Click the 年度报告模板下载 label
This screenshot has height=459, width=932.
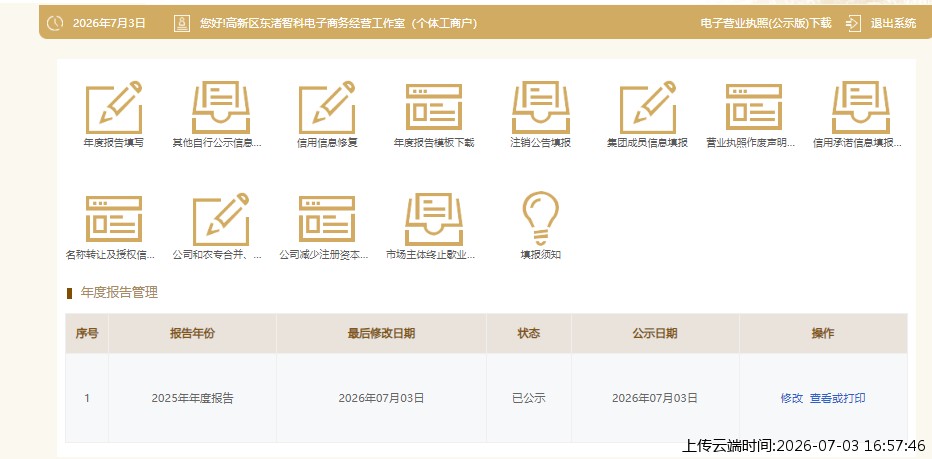434,143
